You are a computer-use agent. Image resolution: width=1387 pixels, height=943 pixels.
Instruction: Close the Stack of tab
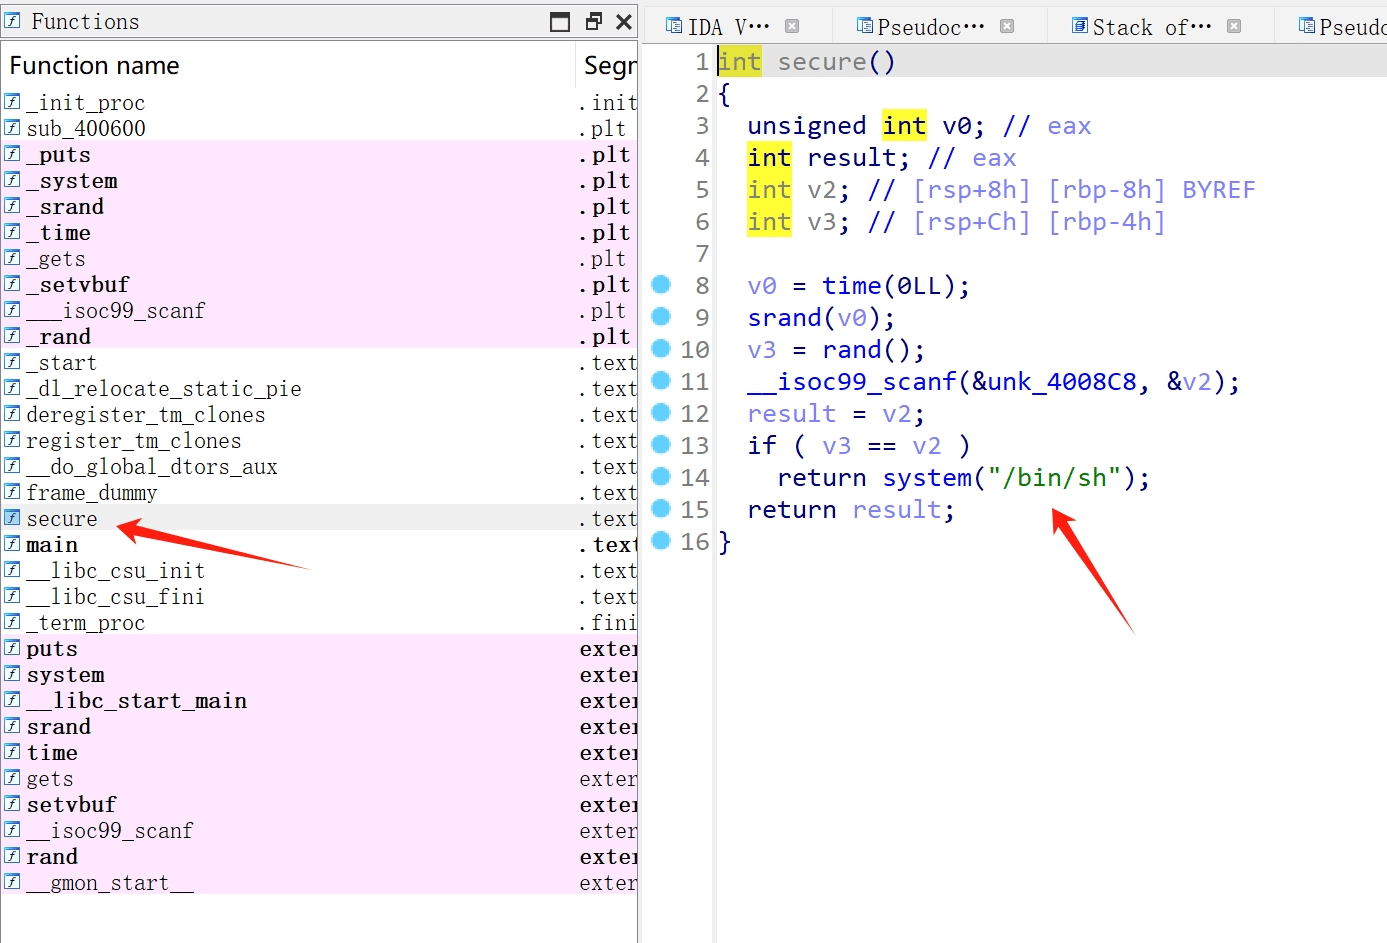click(1234, 27)
